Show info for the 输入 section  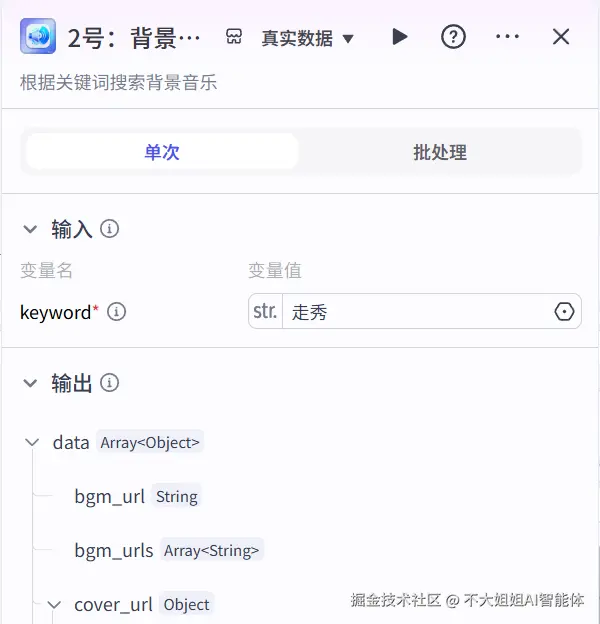point(109,229)
